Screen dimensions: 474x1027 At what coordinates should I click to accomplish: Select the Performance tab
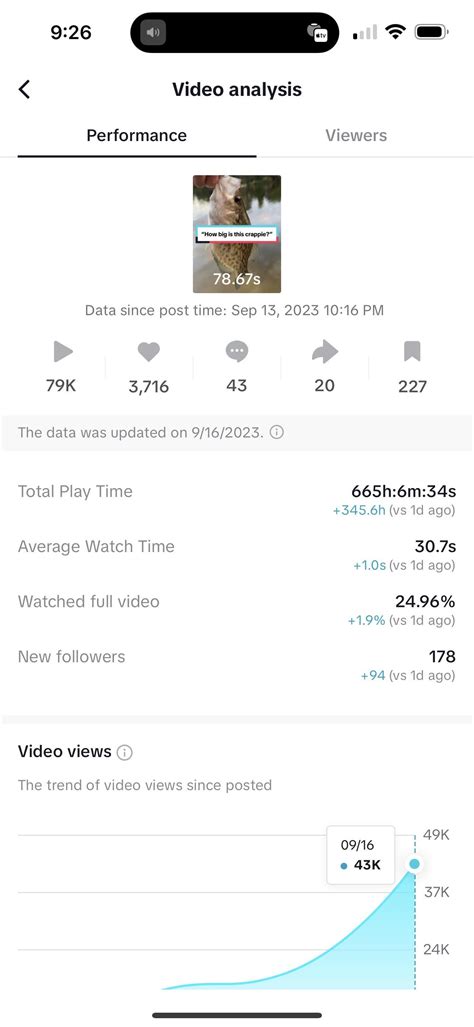click(137, 136)
